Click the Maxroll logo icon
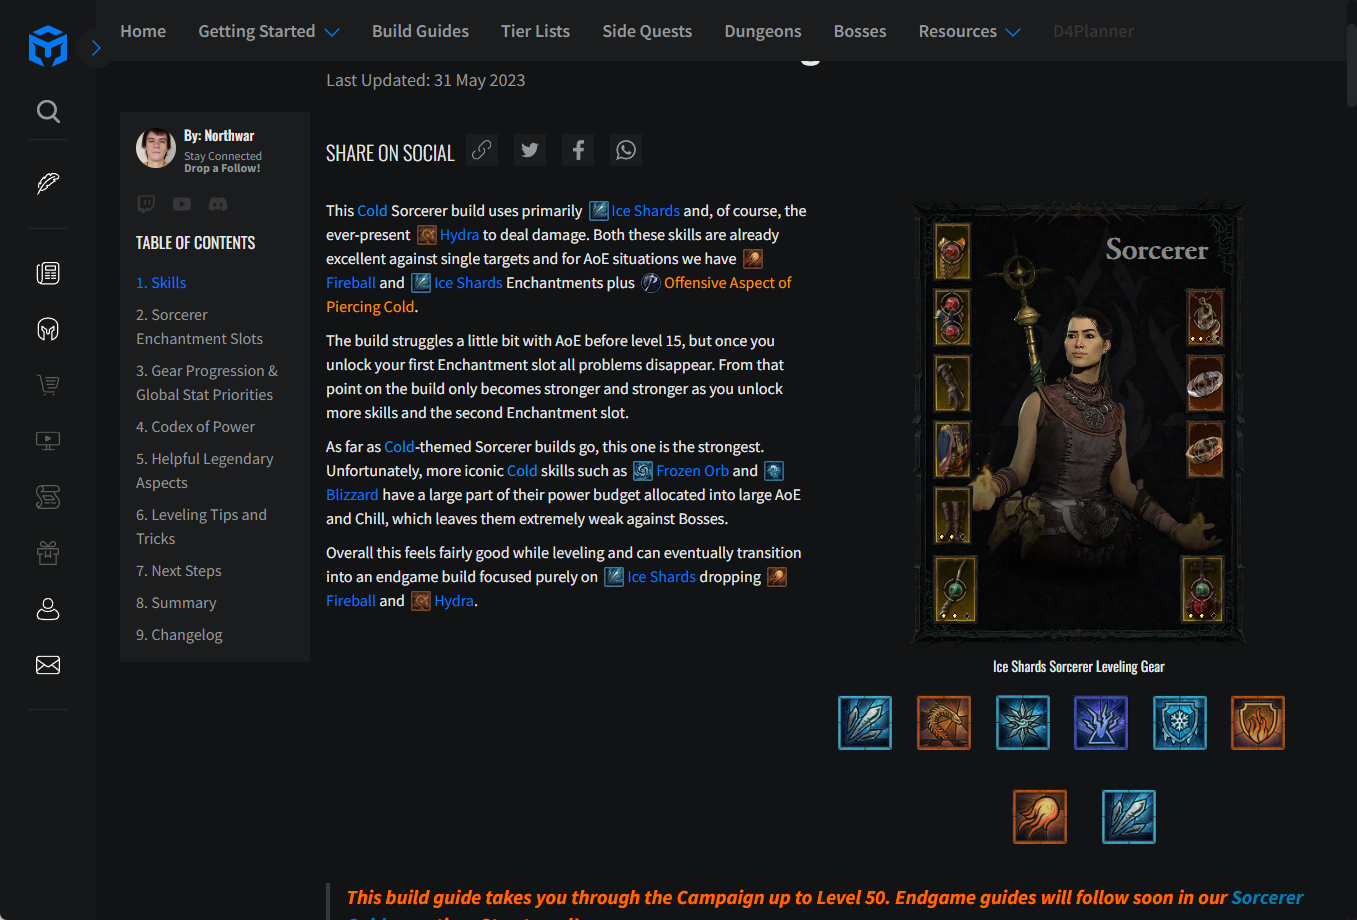1357x920 pixels. click(48, 47)
